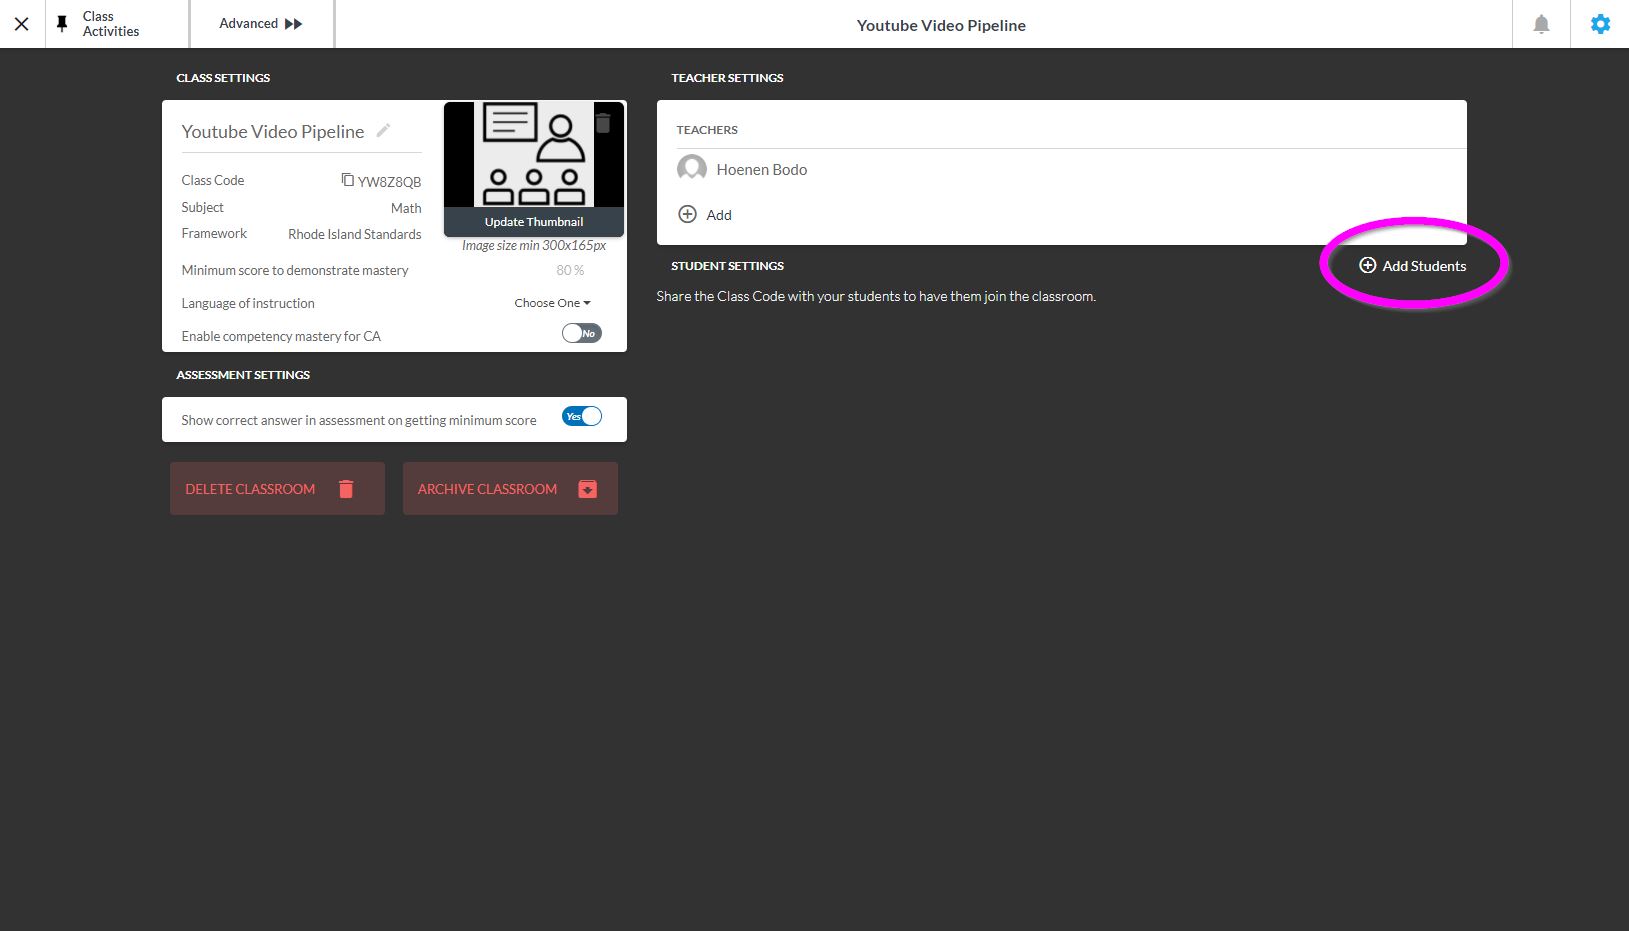Screen dimensions: 1629x931
Task: Click the pin icon beside Class Activities
Action: pyautogui.click(x=62, y=24)
